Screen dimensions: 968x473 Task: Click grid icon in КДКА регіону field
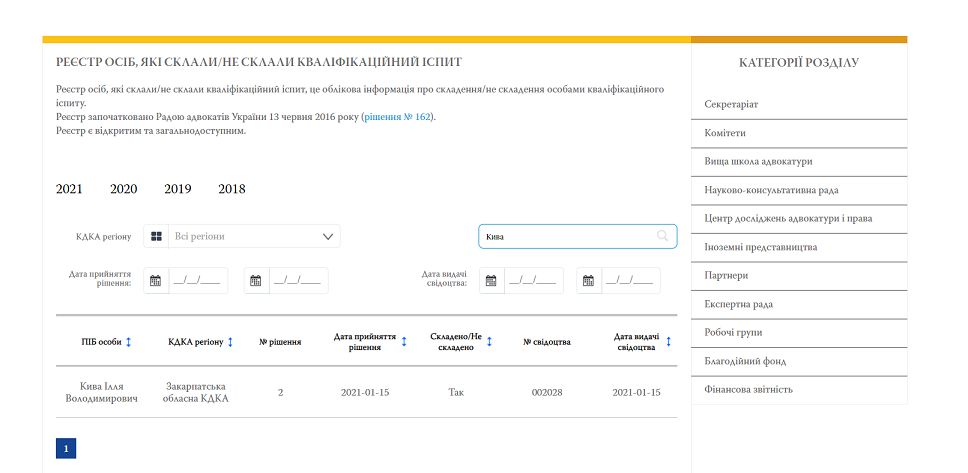click(x=156, y=237)
